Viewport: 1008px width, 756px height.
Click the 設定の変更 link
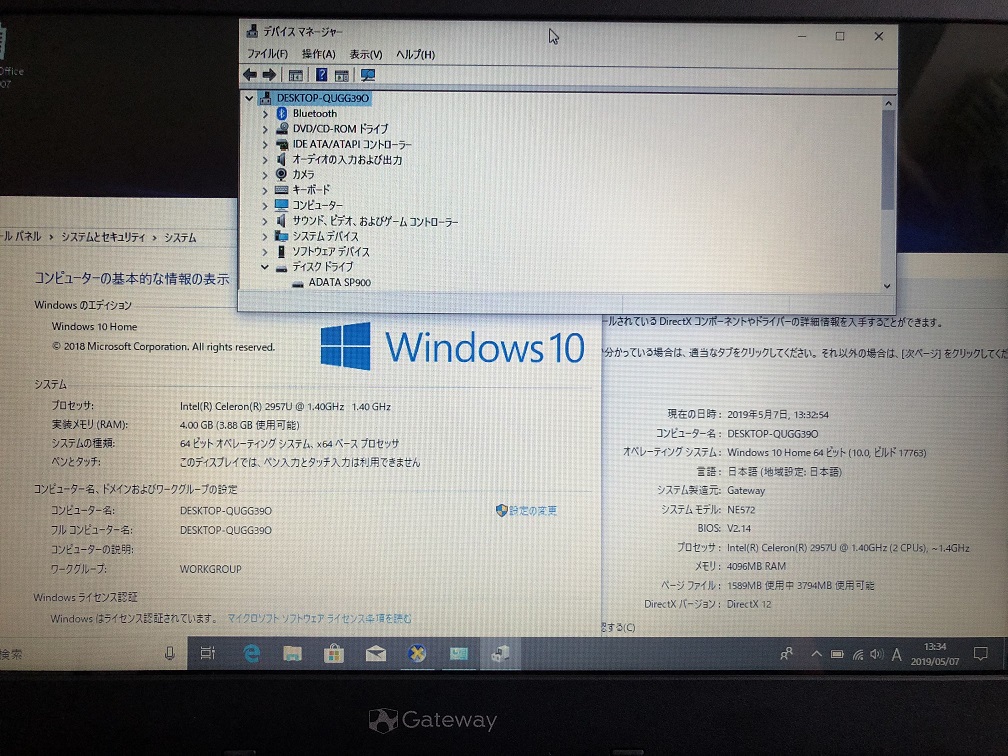[532, 511]
